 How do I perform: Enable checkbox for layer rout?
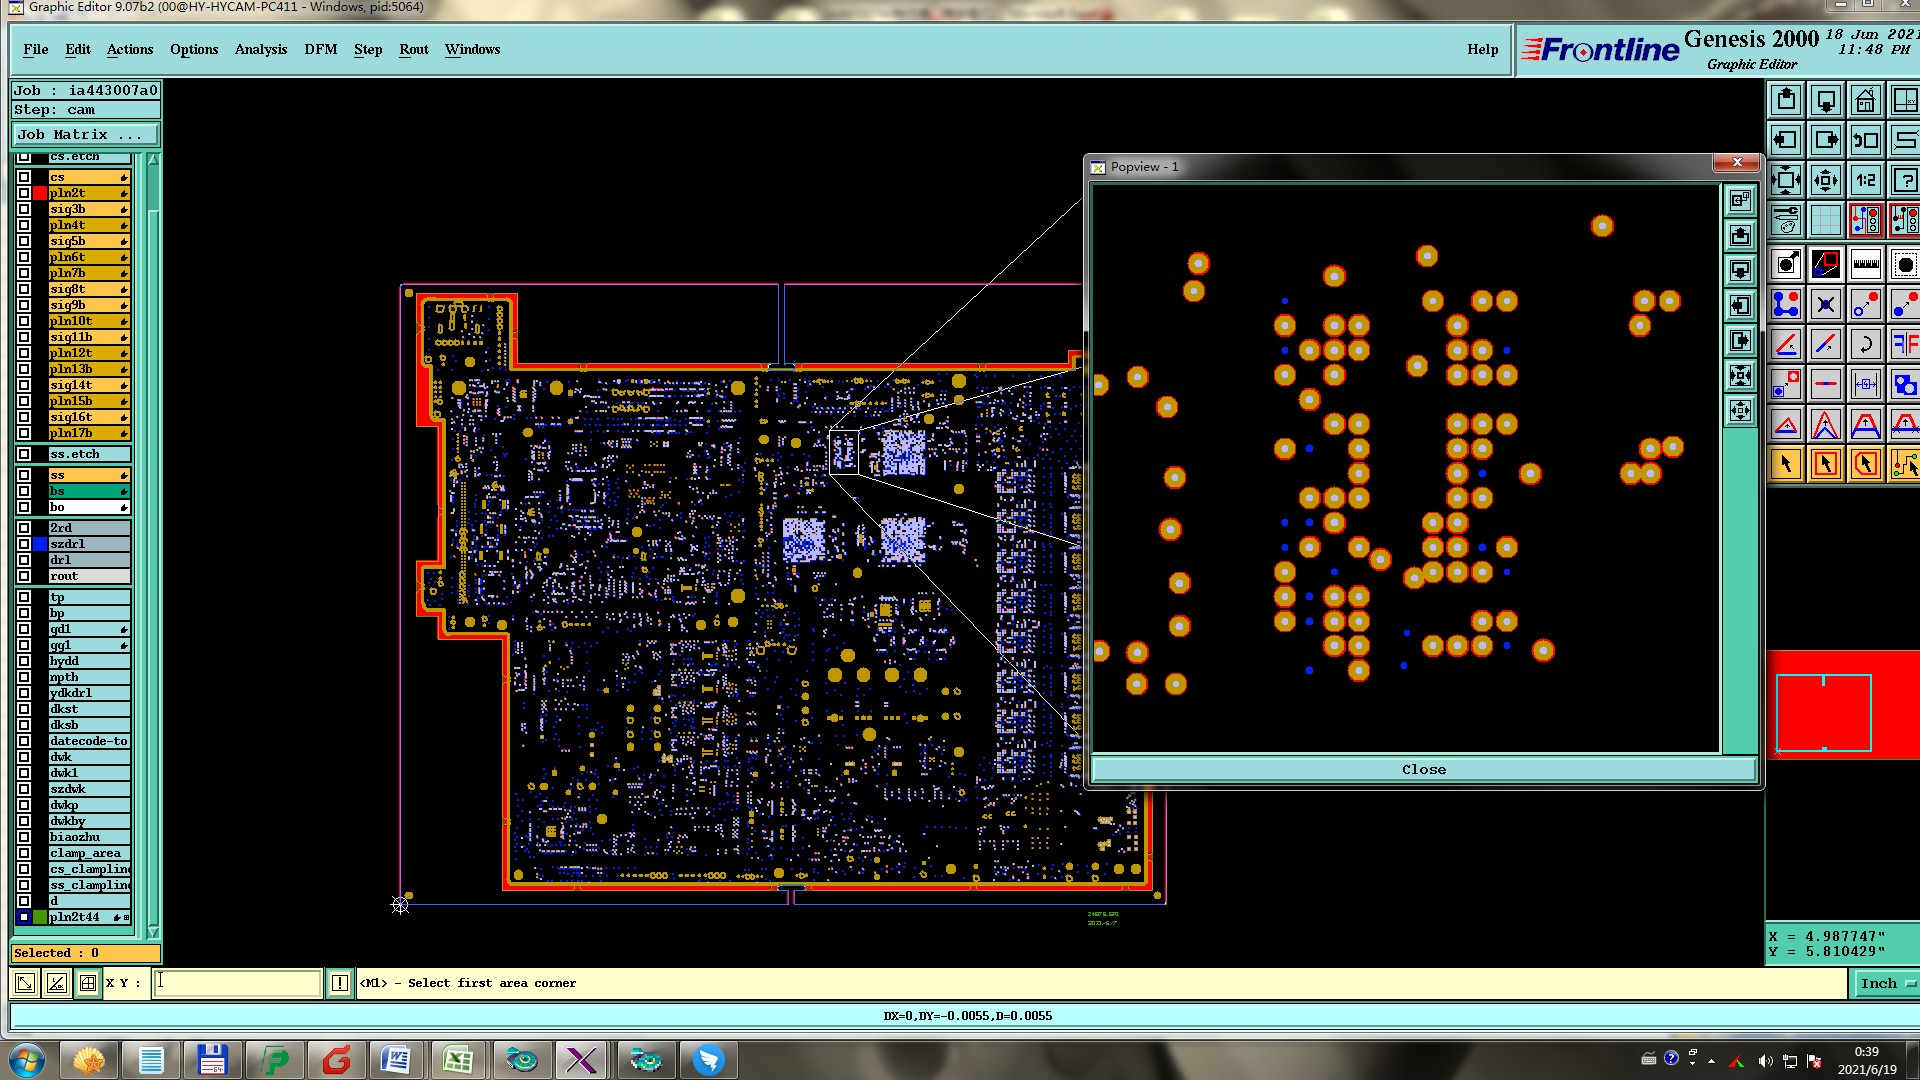[24, 576]
